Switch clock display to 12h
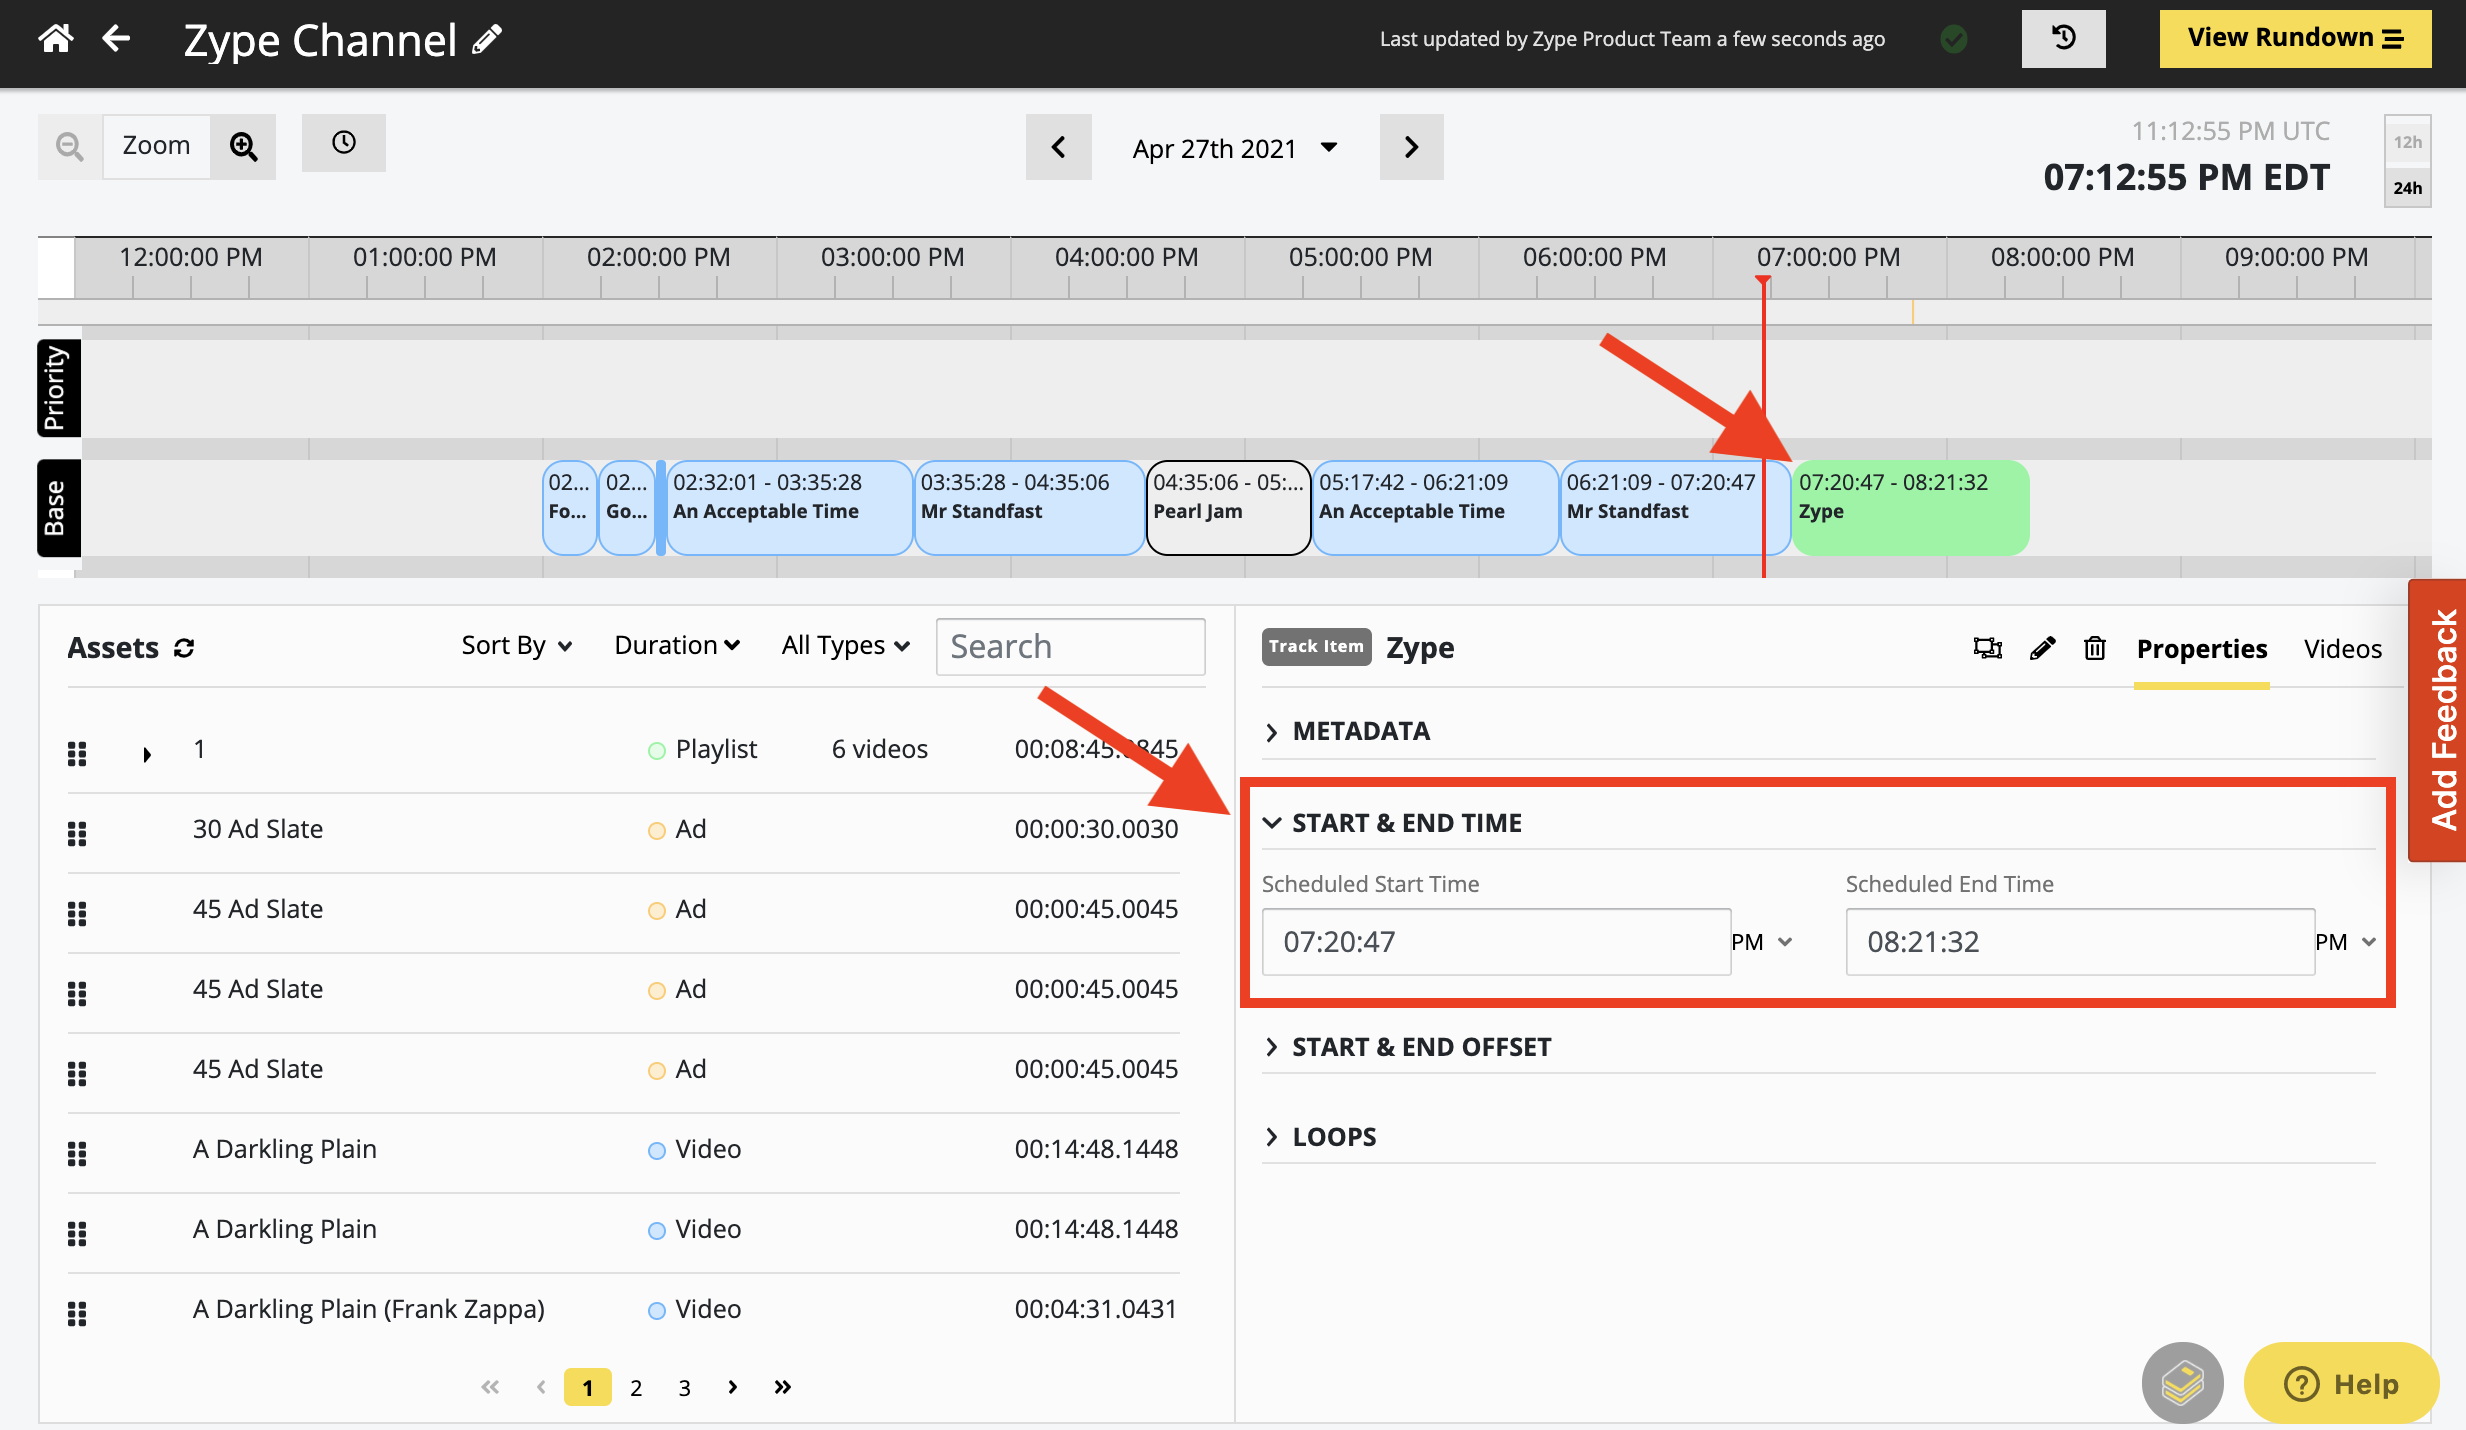 [x=2408, y=141]
